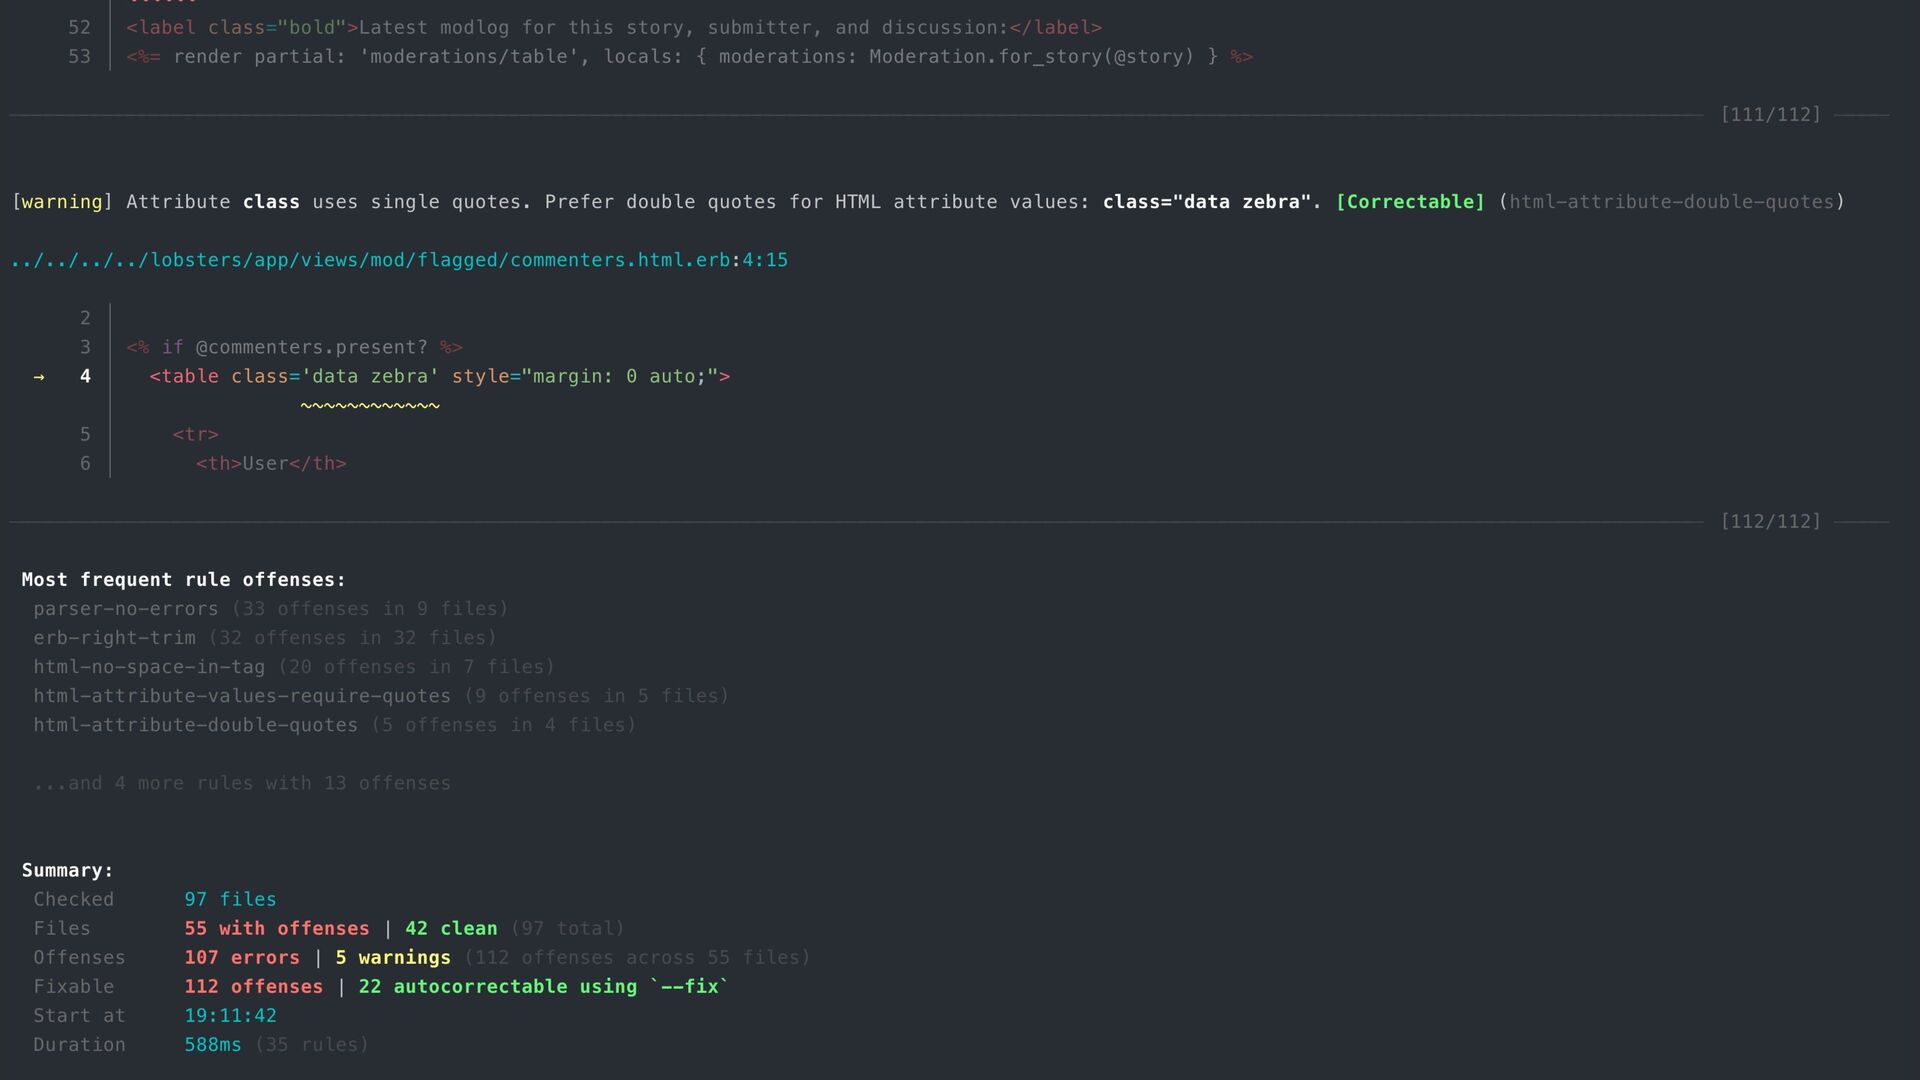The image size is (1920, 1080).
Task: Click html-no-space-in-tag rule entry
Action: pyautogui.click(x=149, y=667)
